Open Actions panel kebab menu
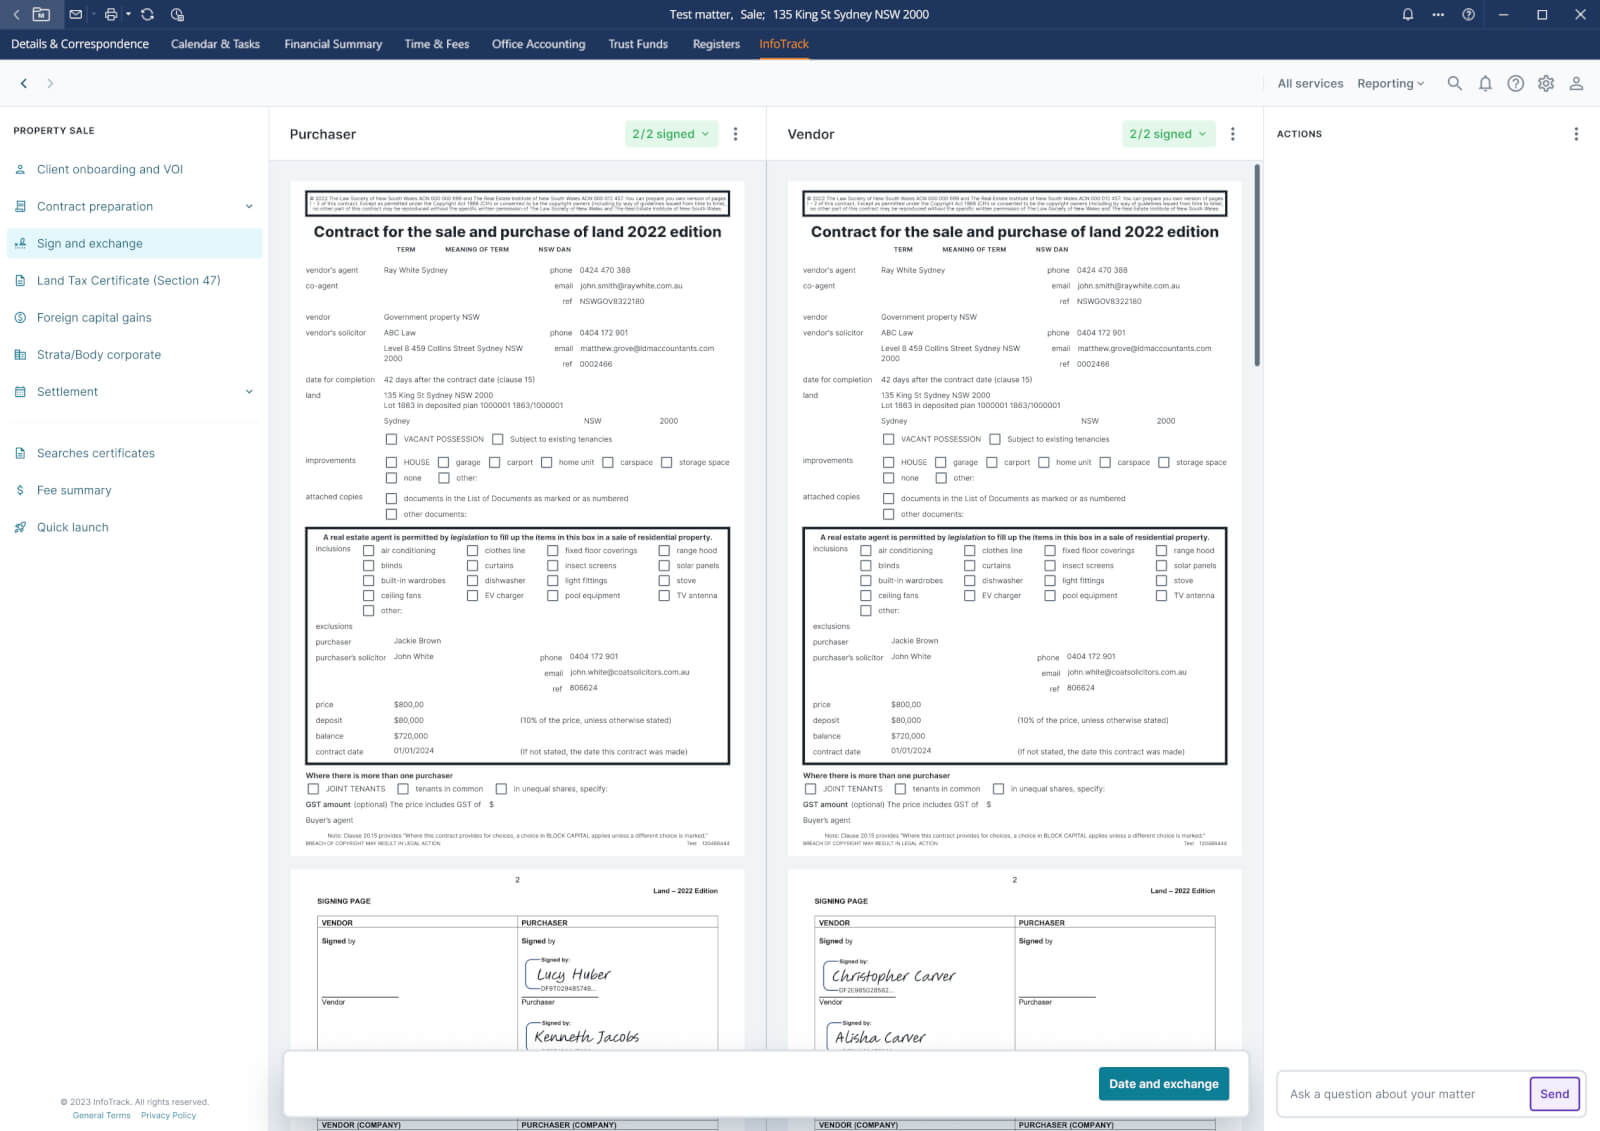 click(1576, 134)
